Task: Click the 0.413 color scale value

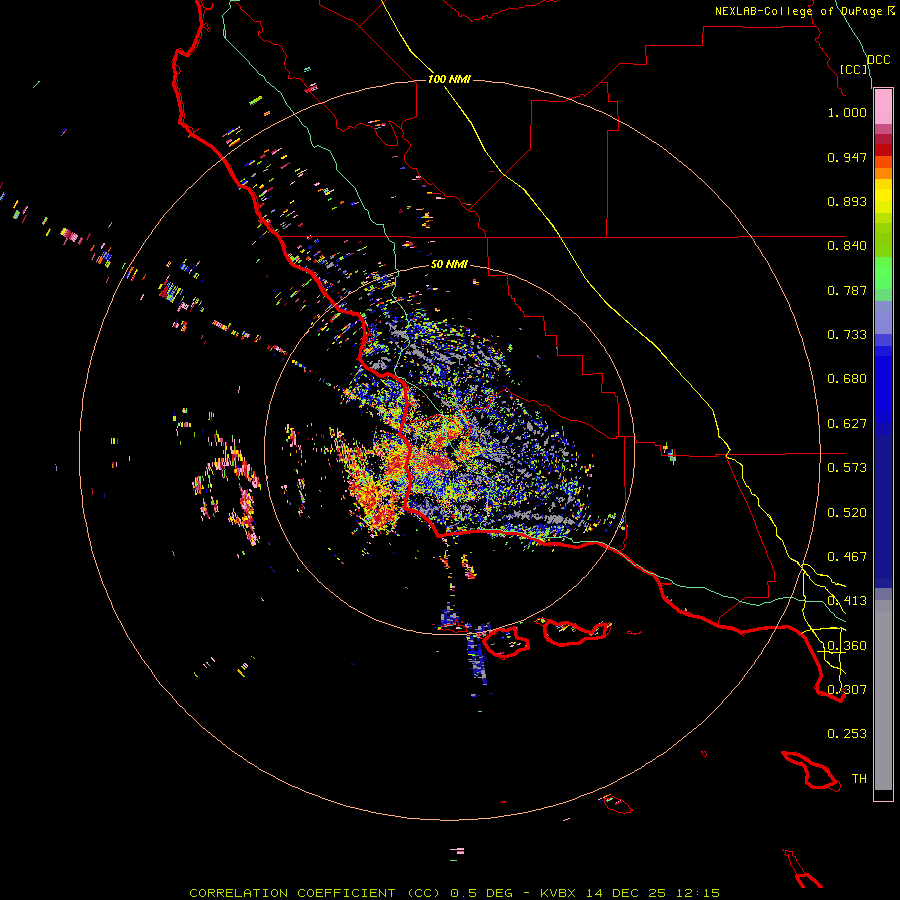Action: 847,601
